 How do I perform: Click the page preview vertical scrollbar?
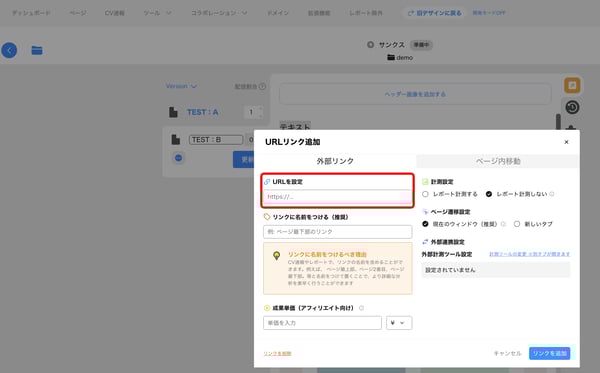[x=558, y=122]
